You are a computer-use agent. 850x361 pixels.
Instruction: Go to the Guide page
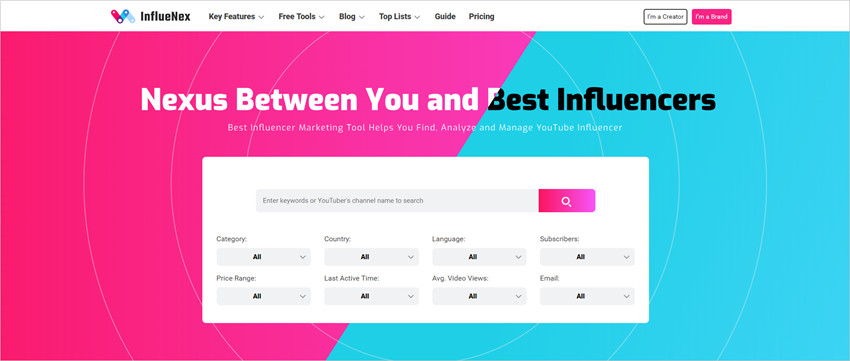click(x=445, y=17)
